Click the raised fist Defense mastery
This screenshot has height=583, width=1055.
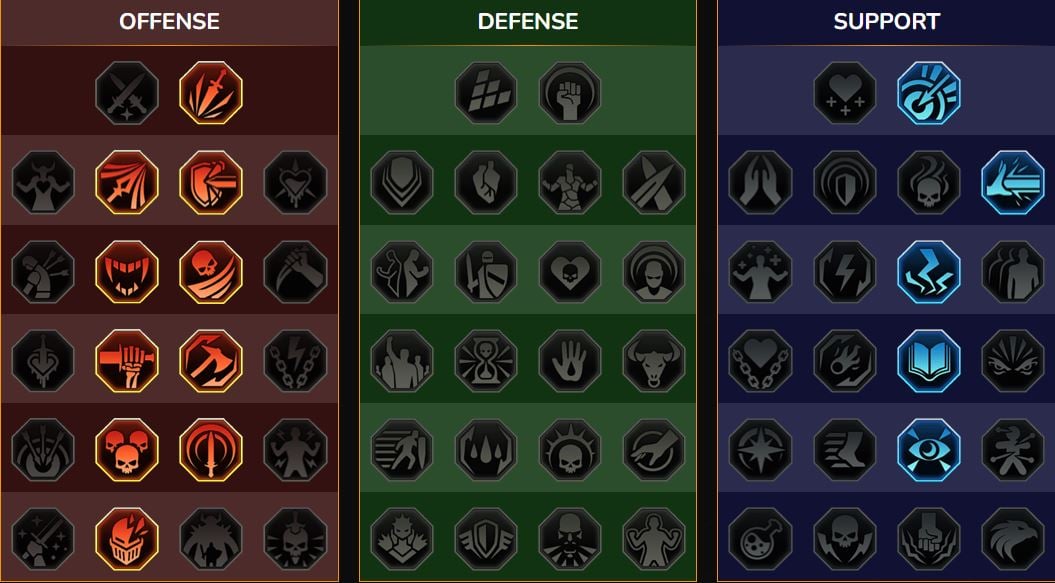coord(570,93)
